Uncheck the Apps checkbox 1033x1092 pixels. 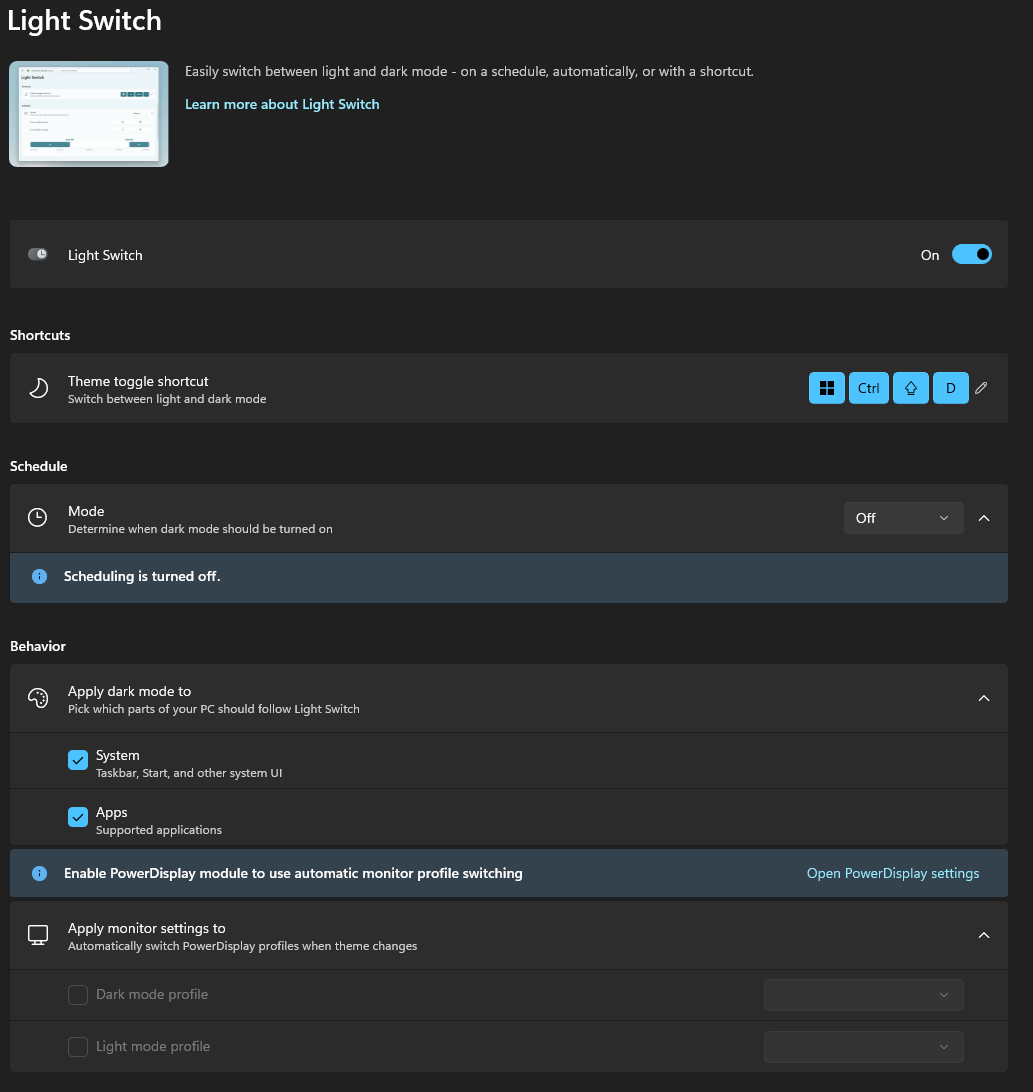pyautogui.click(x=78, y=817)
